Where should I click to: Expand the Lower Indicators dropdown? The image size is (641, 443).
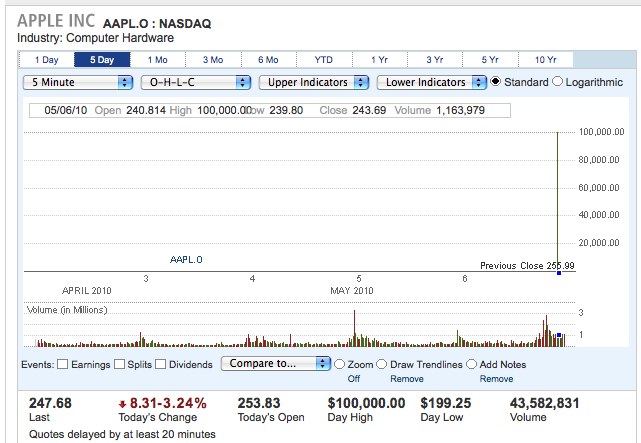432,82
